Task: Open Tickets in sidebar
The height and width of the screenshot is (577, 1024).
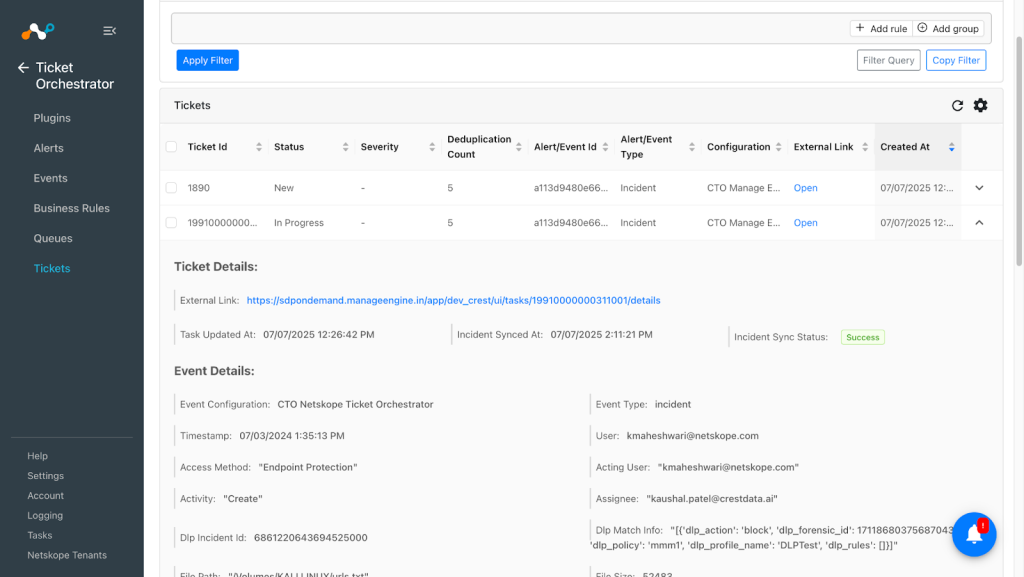Action: 52,268
